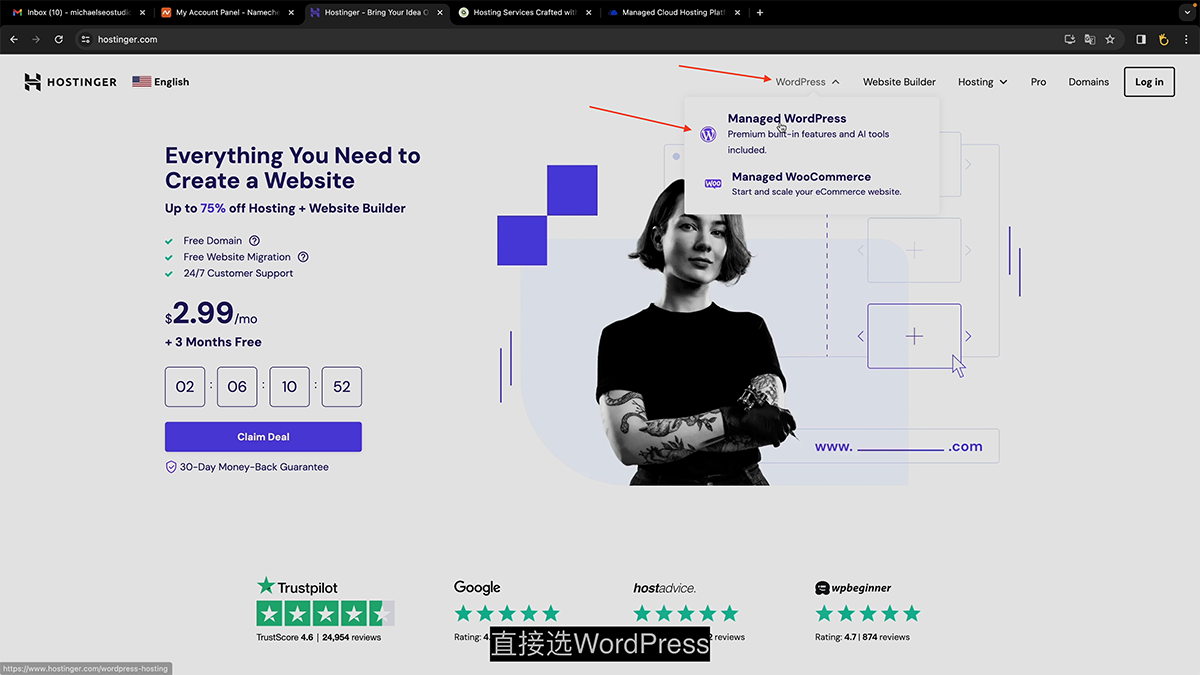Click the 30-Day Money-Back Guarantee text
This screenshot has width=1200, height=675.
click(x=253, y=467)
